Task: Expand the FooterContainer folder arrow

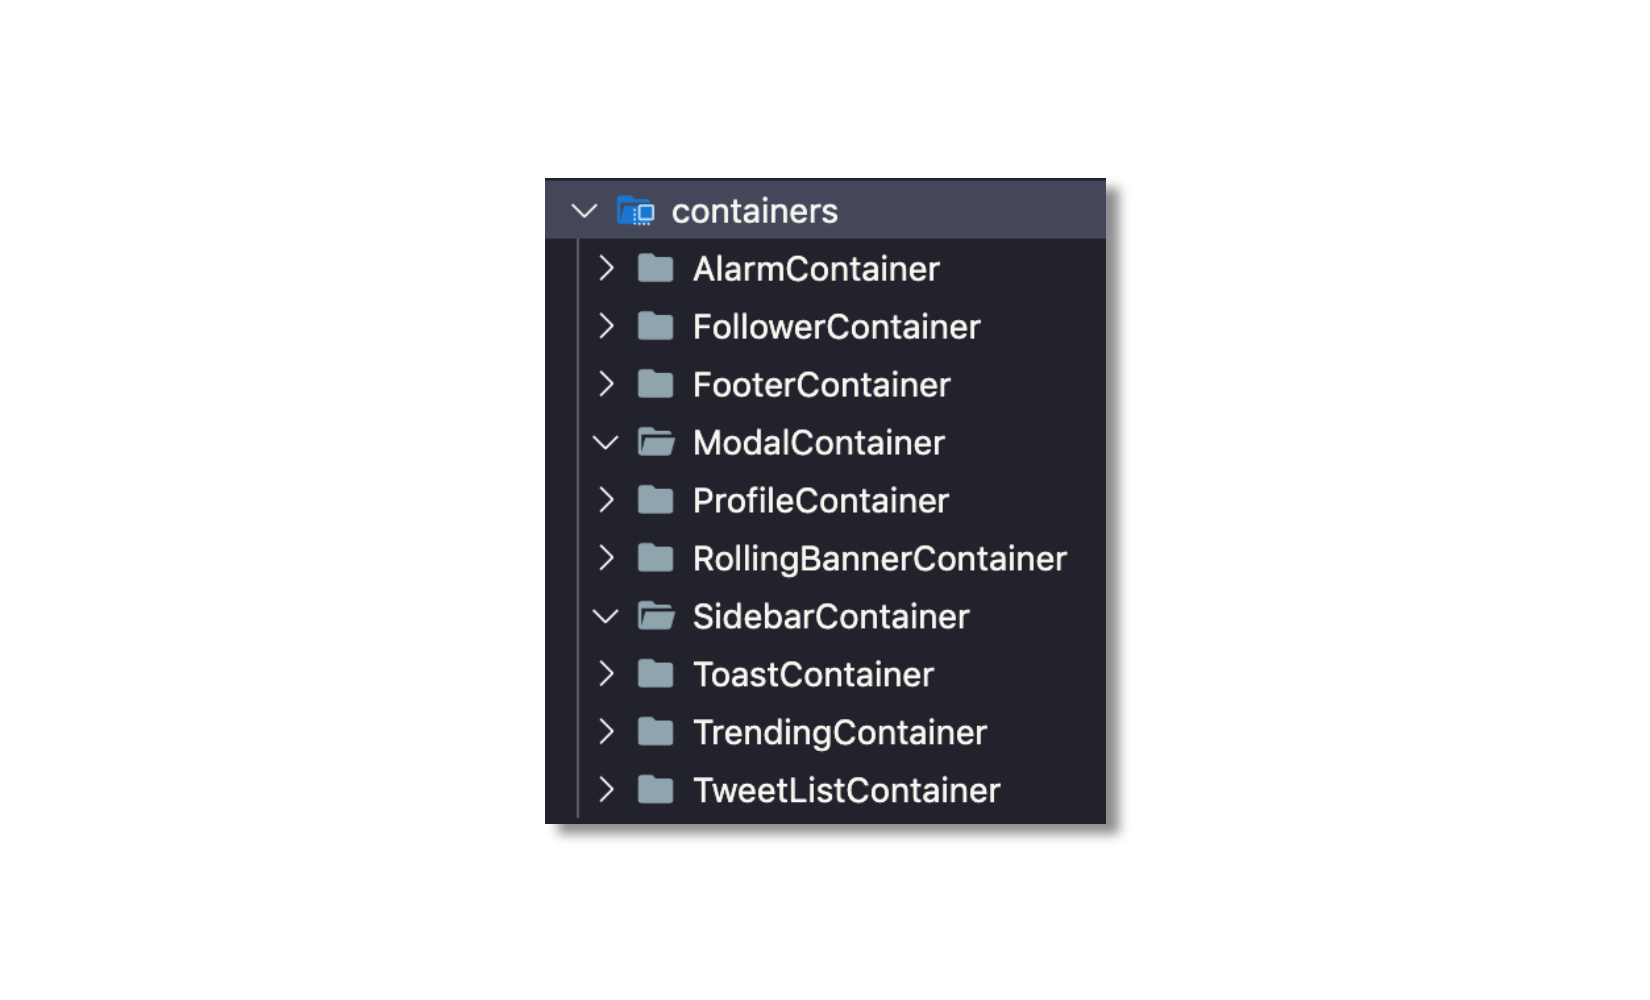Action: point(606,384)
